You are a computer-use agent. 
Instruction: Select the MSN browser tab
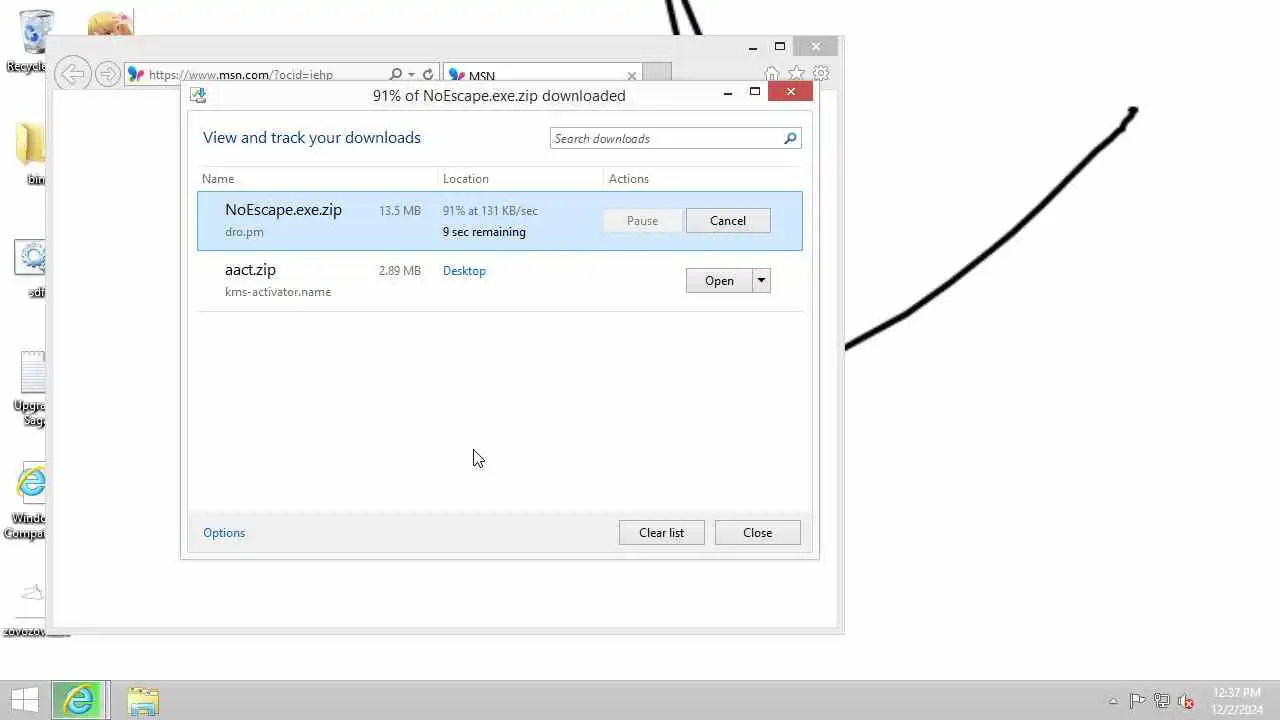point(541,75)
